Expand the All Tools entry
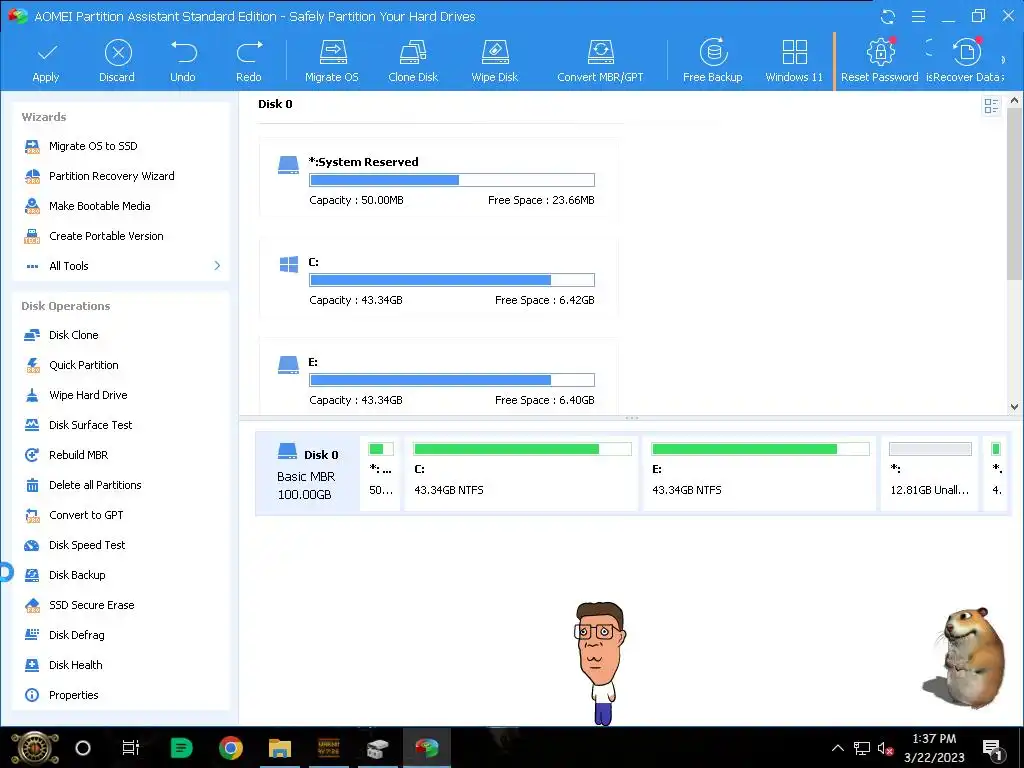 [x=121, y=266]
